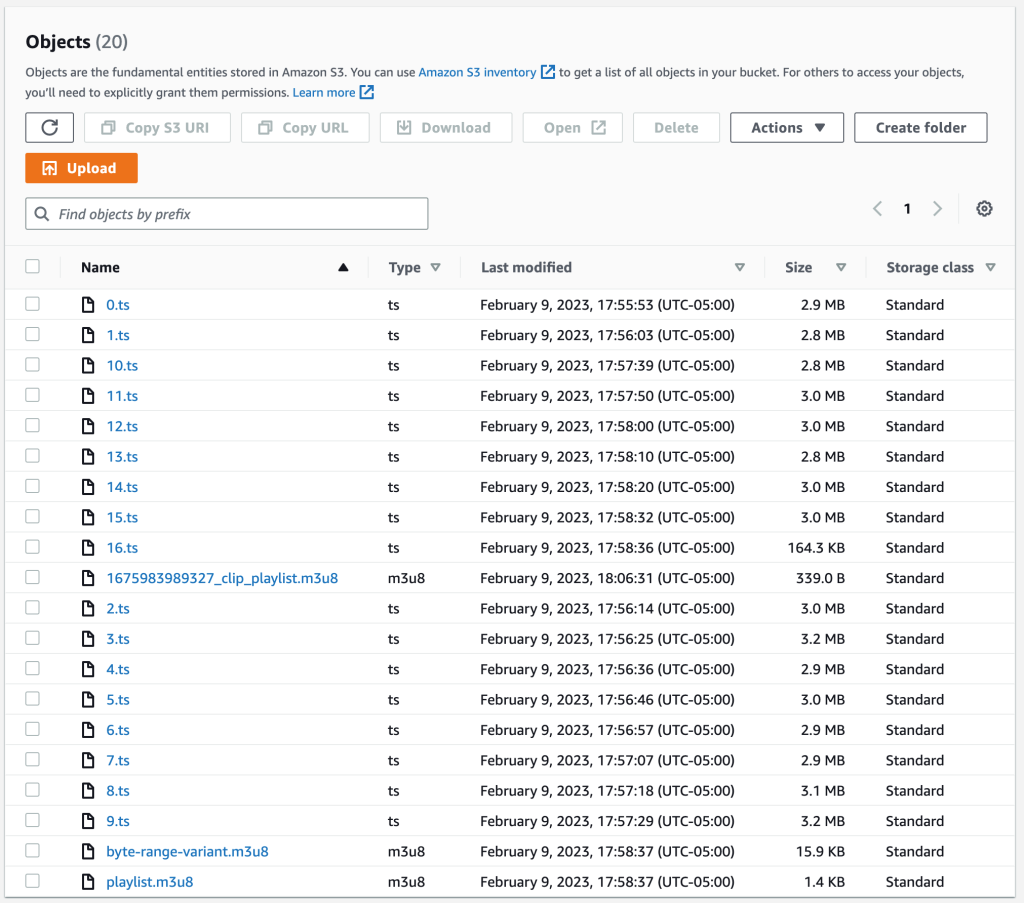Click the search magnifier icon

tap(42, 214)
